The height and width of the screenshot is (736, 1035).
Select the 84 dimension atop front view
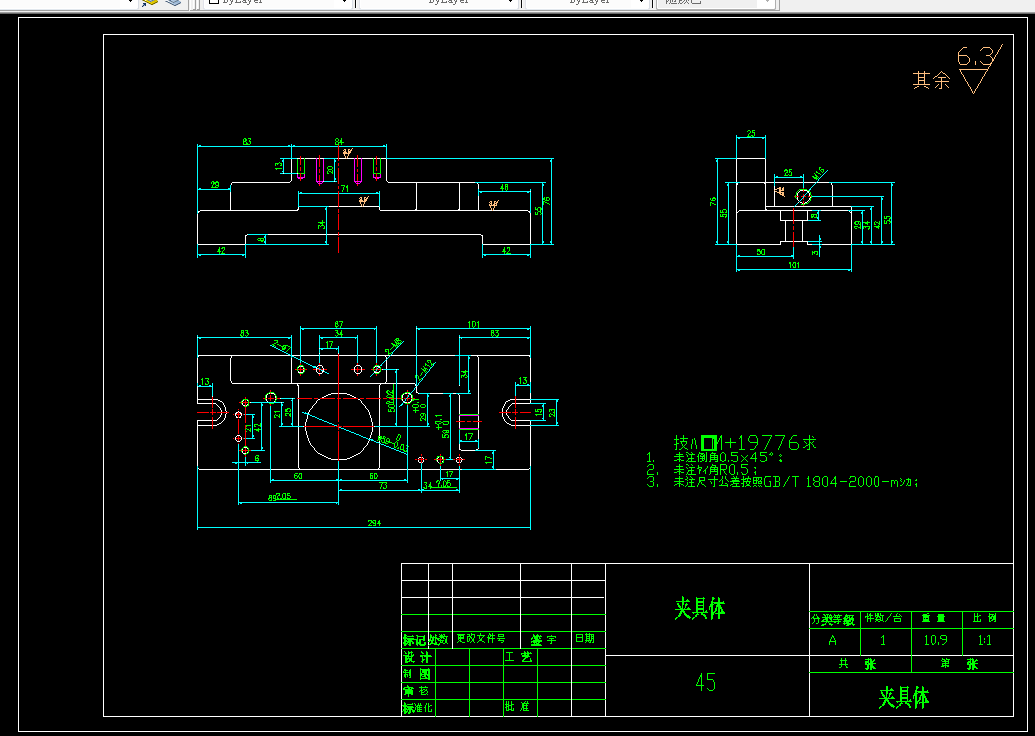(x=339, y=142)
